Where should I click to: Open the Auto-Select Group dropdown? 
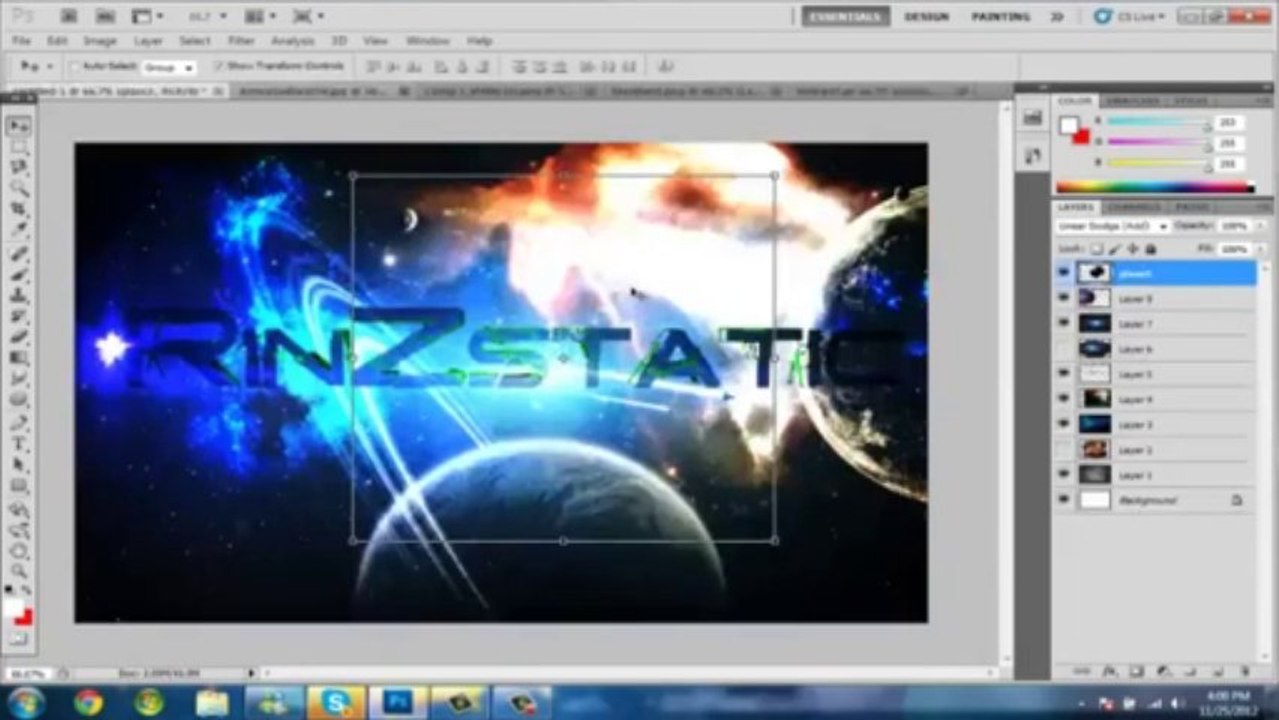coord(169,67)
